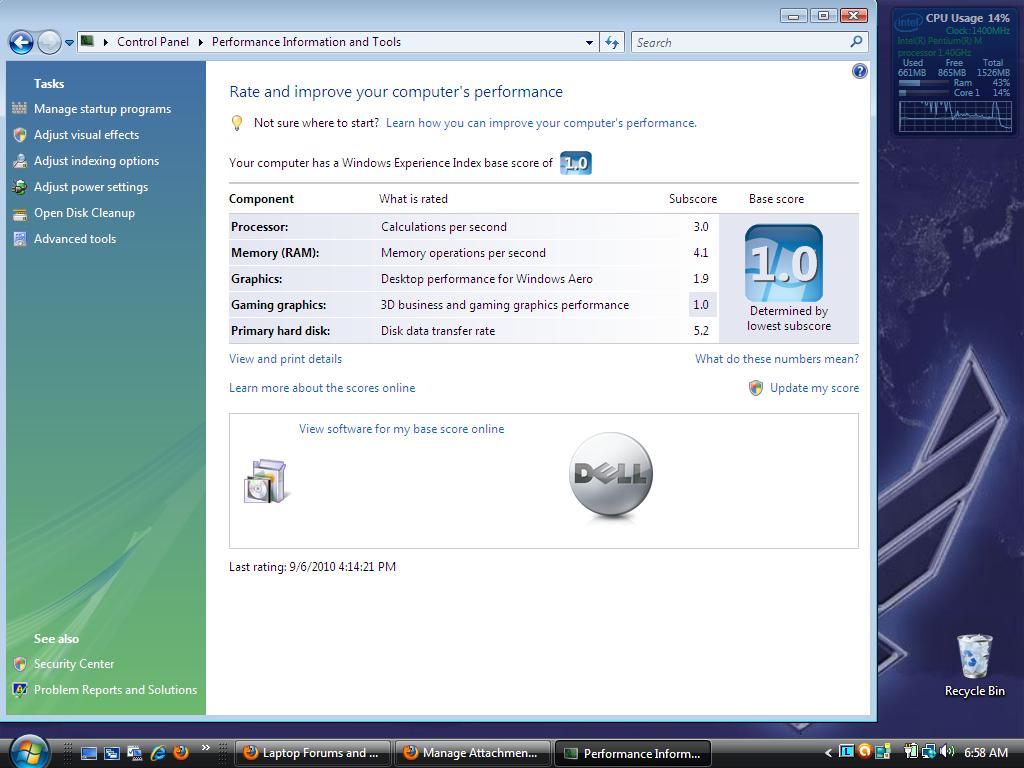The height and width of the screenshot is (768, 1024).
Task: Expand Quick Launch overflow chevron
Action: [x=206, y=747]
